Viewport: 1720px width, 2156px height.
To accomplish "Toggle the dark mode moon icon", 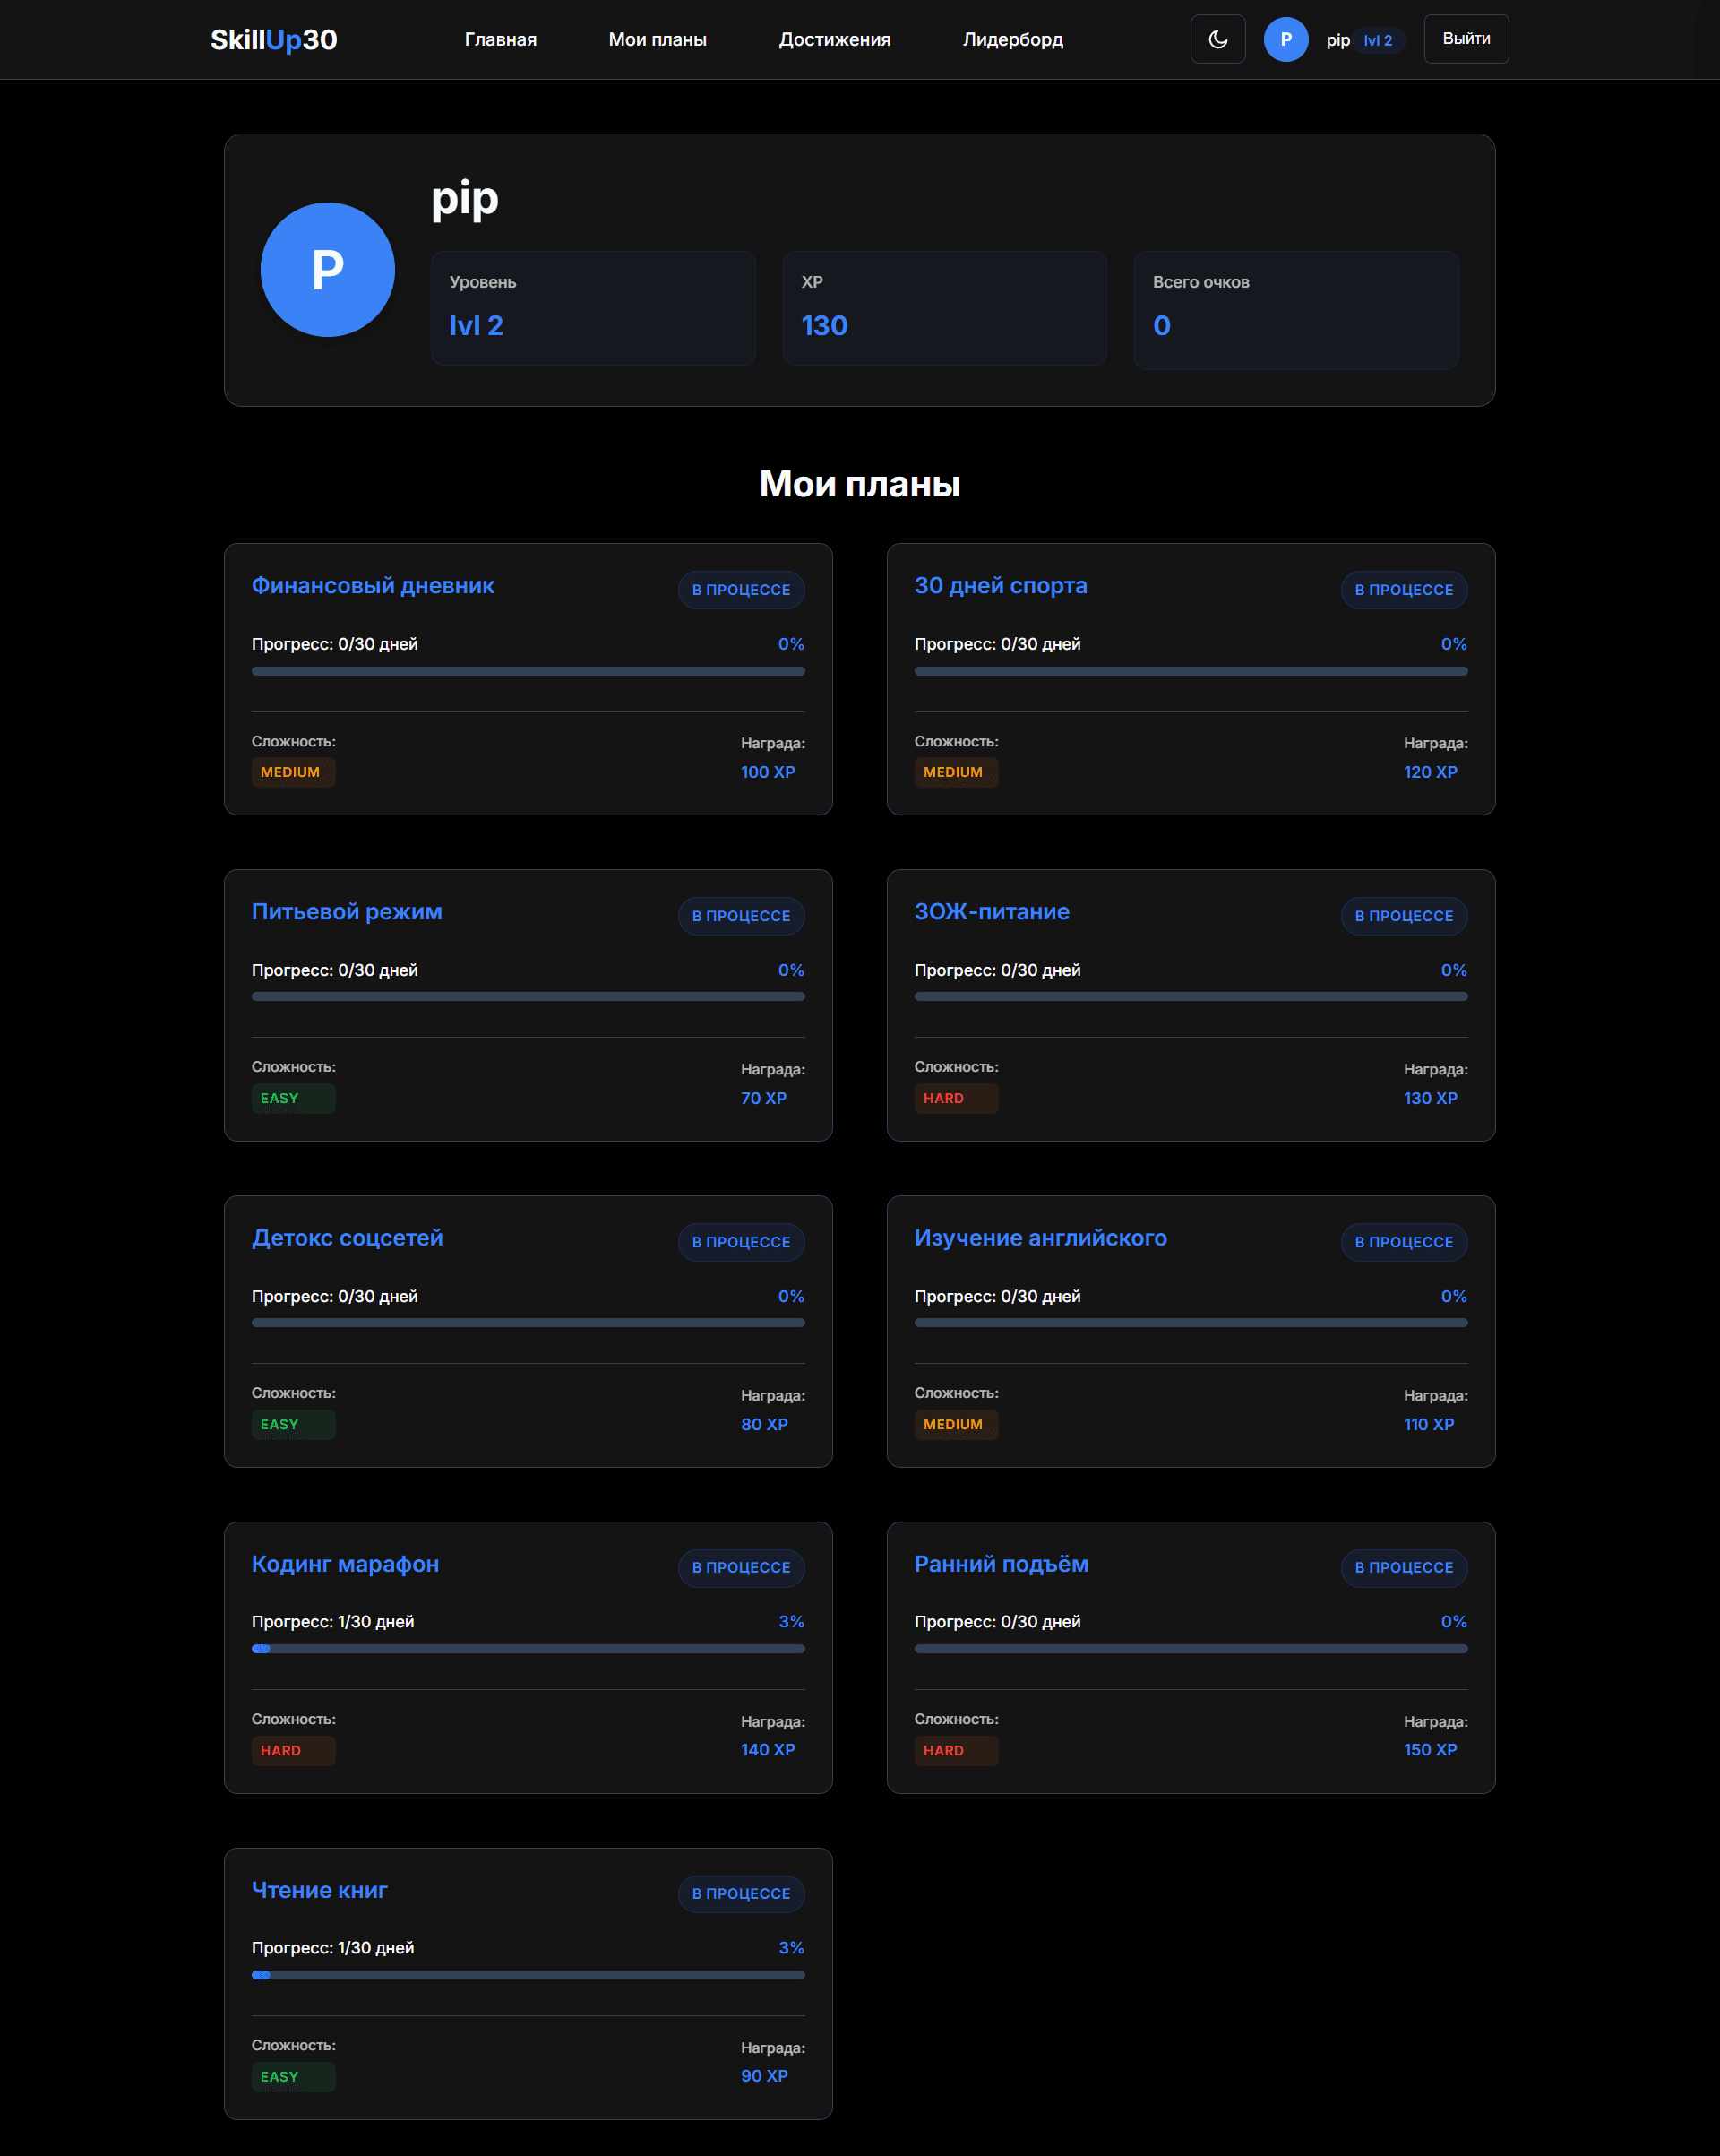I will point(1217,39).
